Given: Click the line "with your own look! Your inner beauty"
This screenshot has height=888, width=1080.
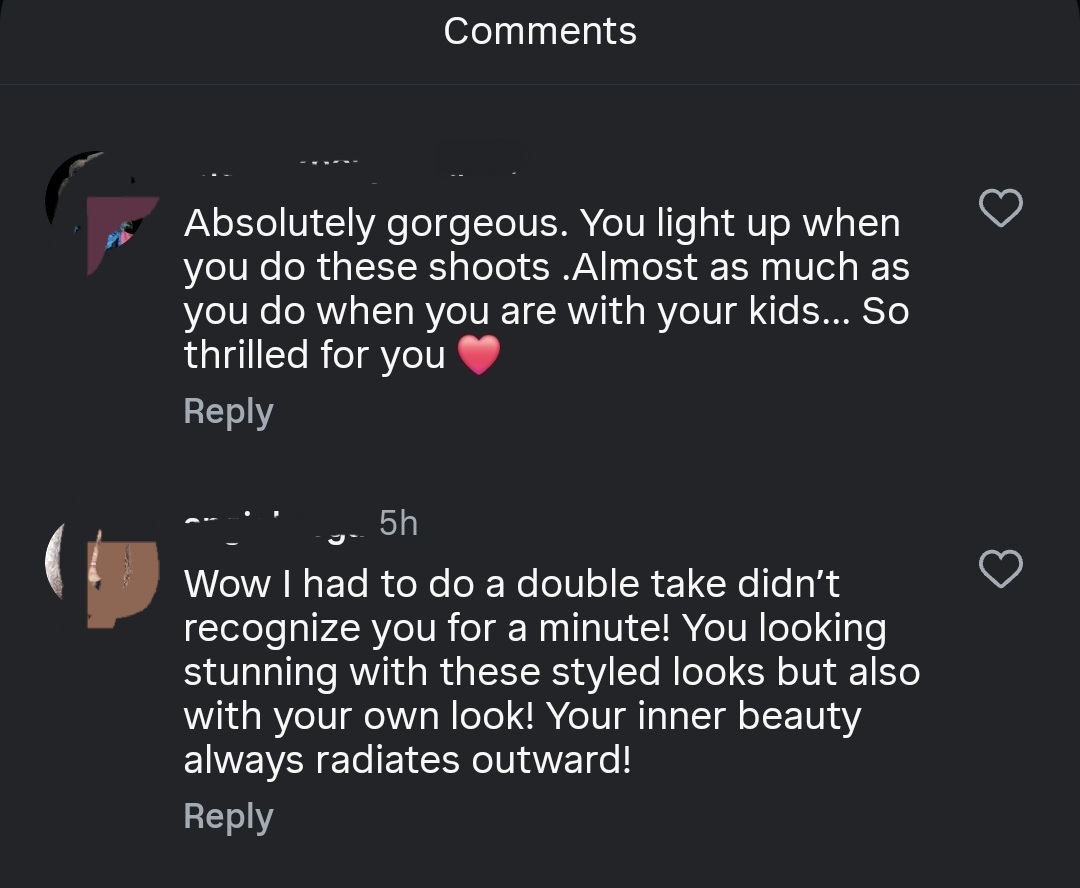Looking at the screenshot, I should 522,716.
